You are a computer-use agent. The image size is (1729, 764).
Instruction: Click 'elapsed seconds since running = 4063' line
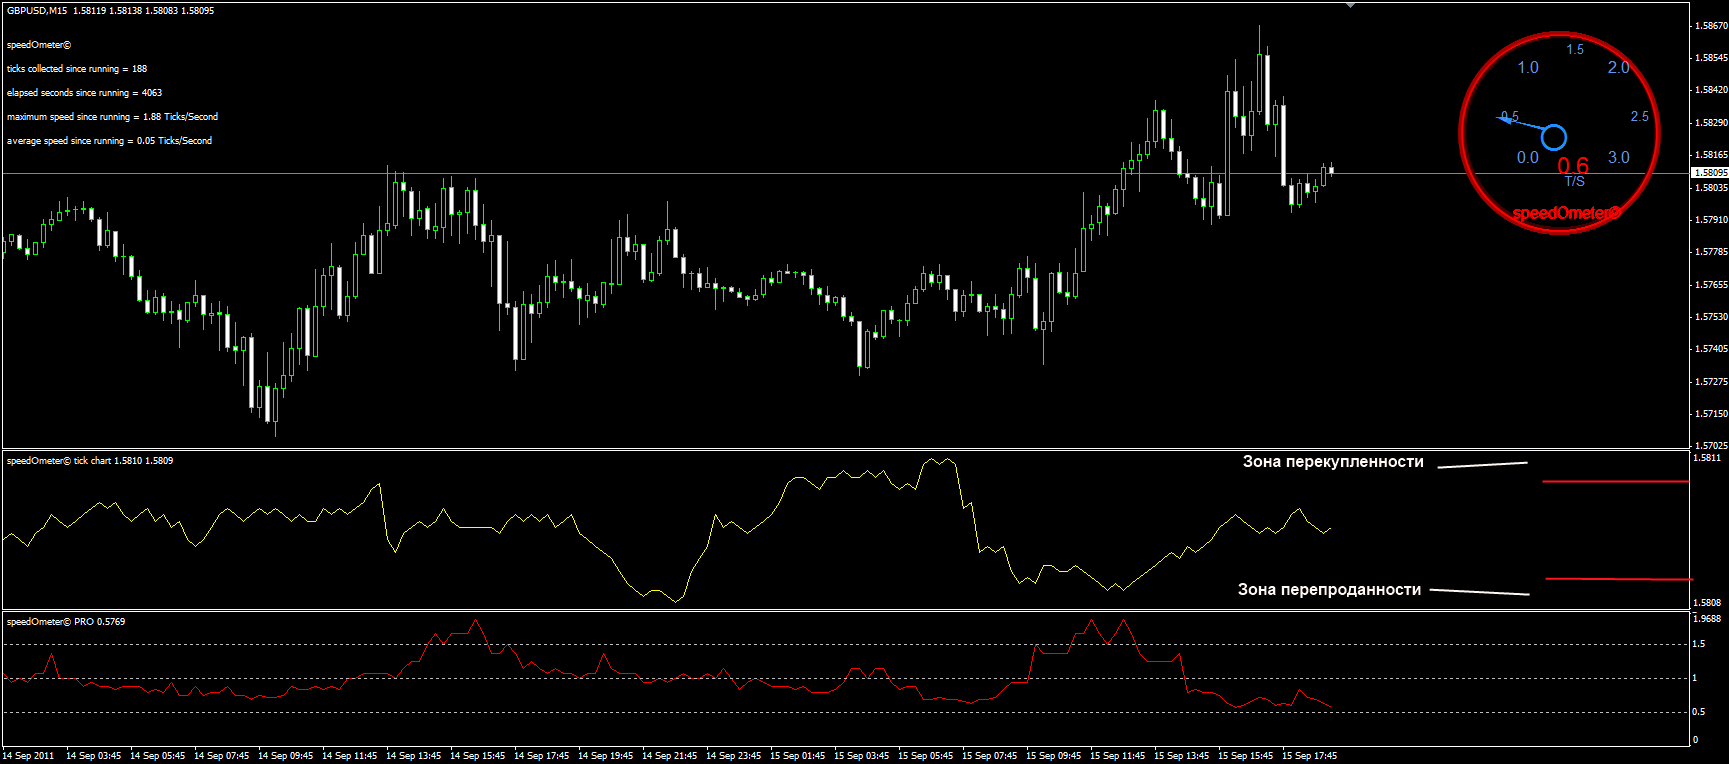tap(84, 93)
